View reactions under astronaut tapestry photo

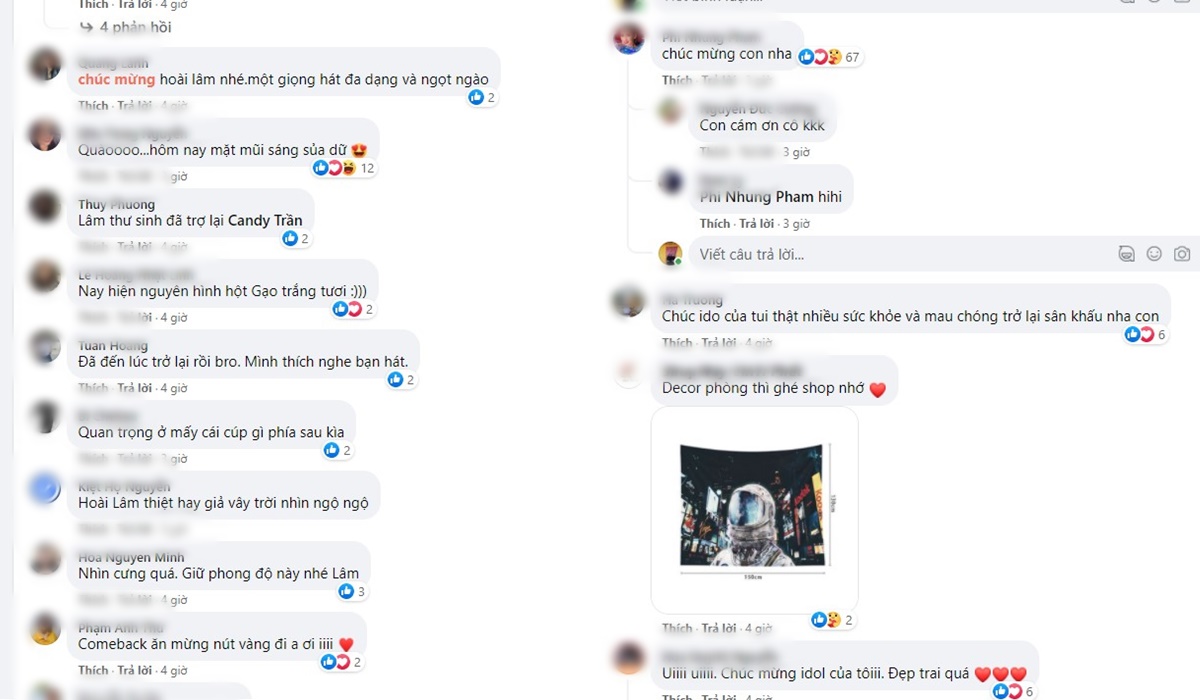(832, 620)
